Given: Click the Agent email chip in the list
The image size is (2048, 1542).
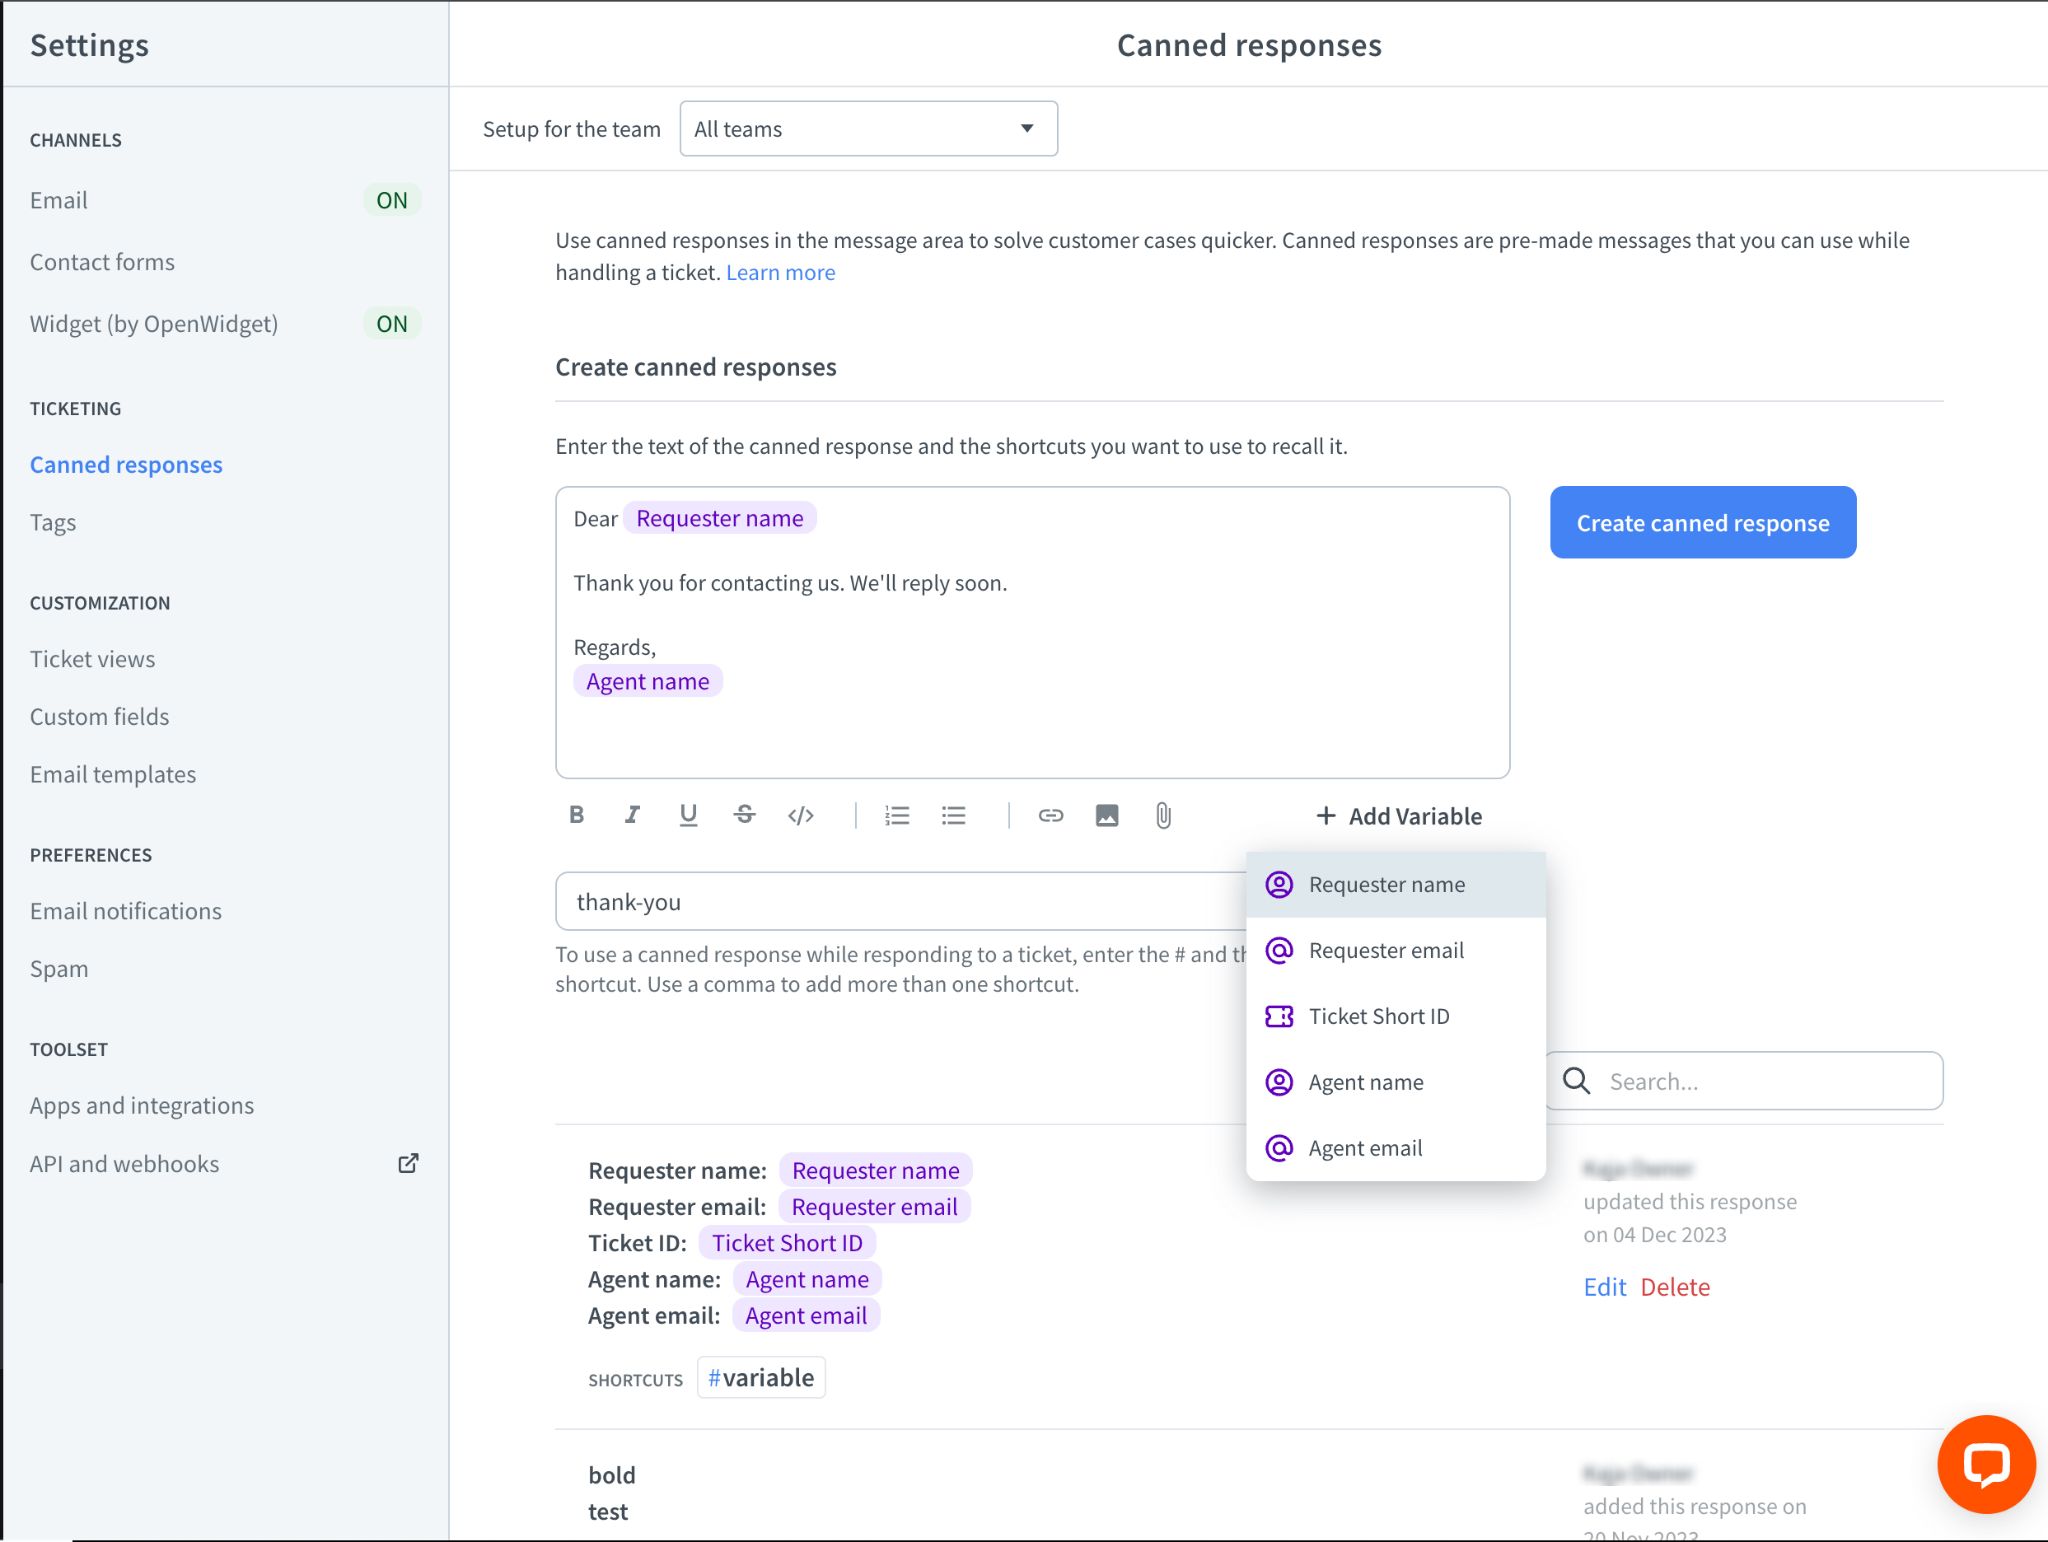Looking at the screenshot, I should [806, 1316].
